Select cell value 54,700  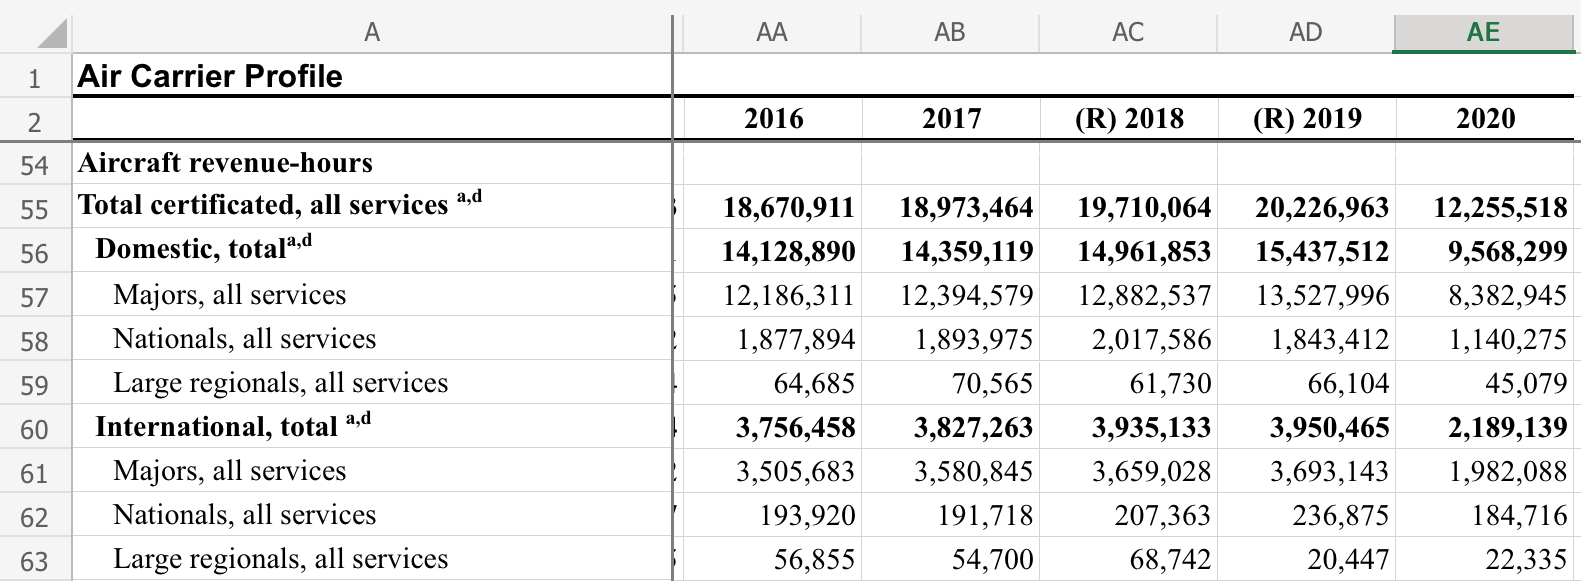pos(950,559)
